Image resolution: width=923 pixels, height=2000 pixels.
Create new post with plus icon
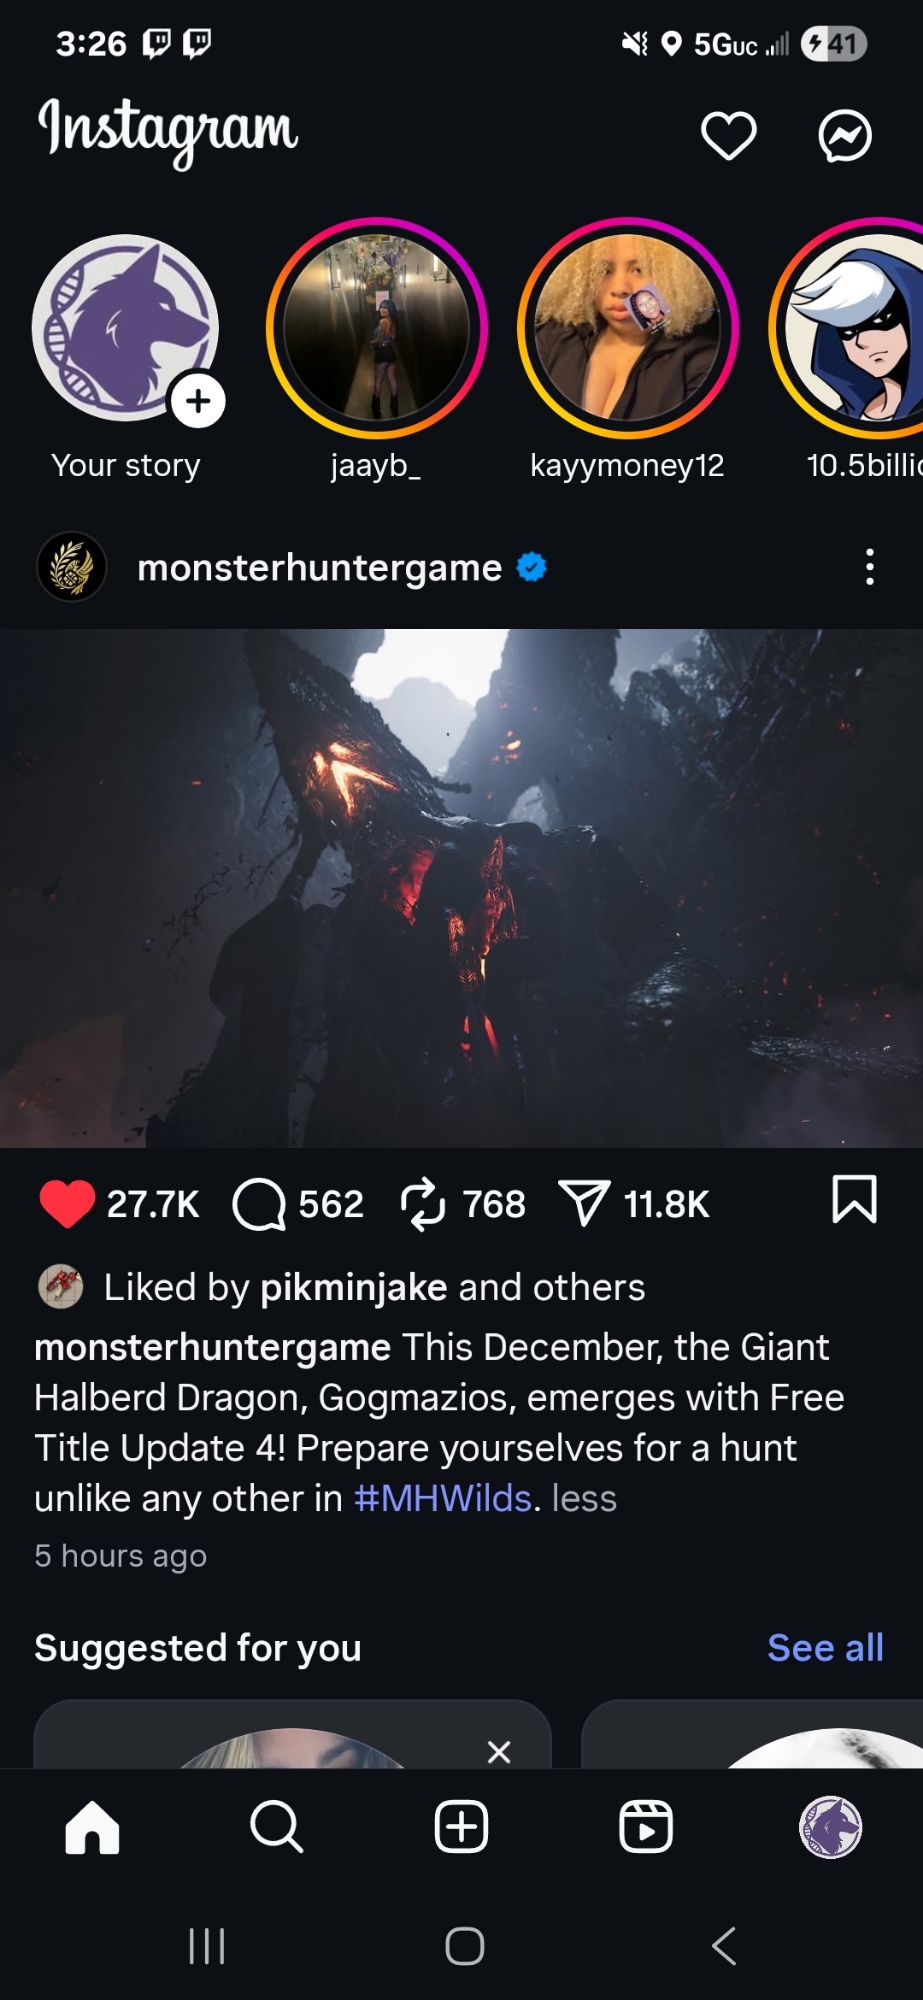[x=461, y=1827]
